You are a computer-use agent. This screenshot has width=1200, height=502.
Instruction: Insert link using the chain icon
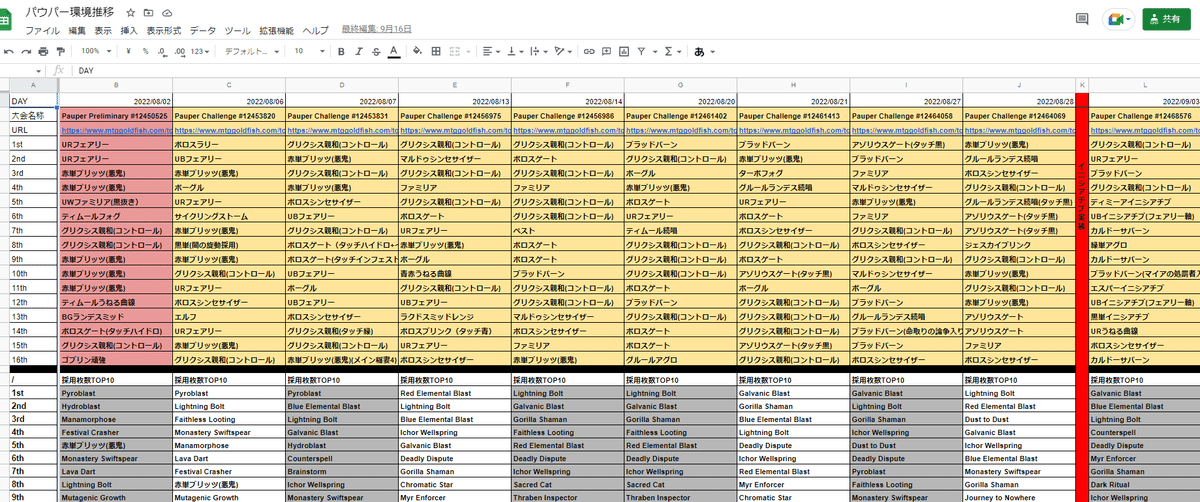tap(591, 50)
